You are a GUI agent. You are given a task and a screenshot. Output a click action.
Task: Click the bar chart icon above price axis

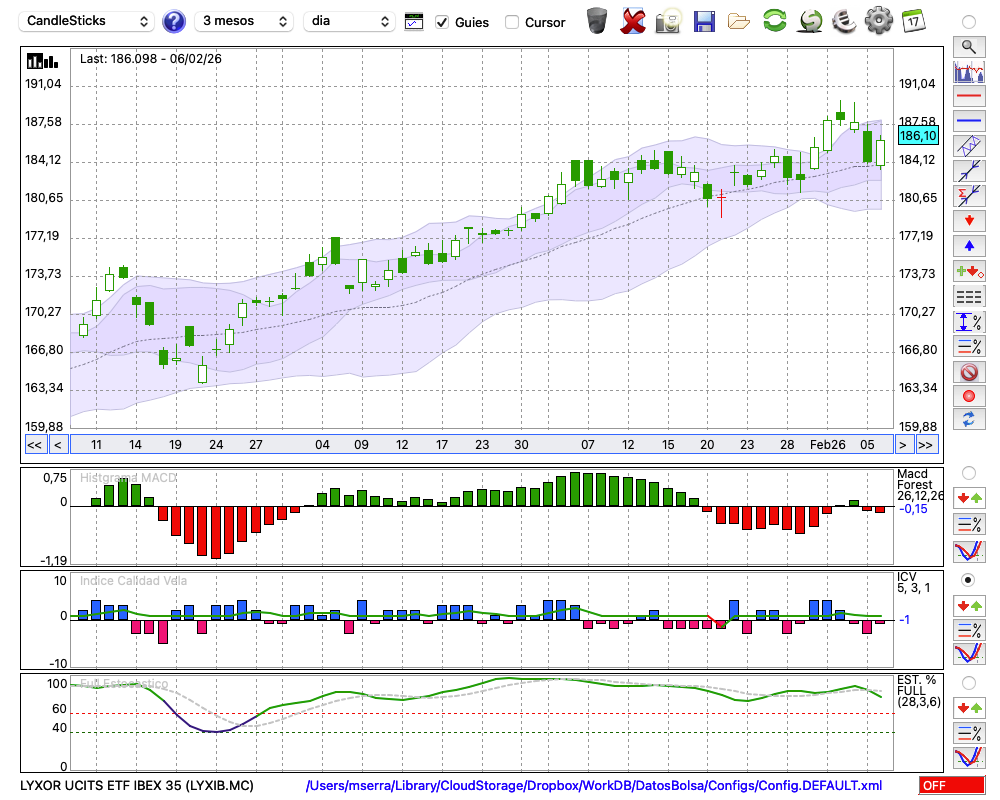[42, 61]
